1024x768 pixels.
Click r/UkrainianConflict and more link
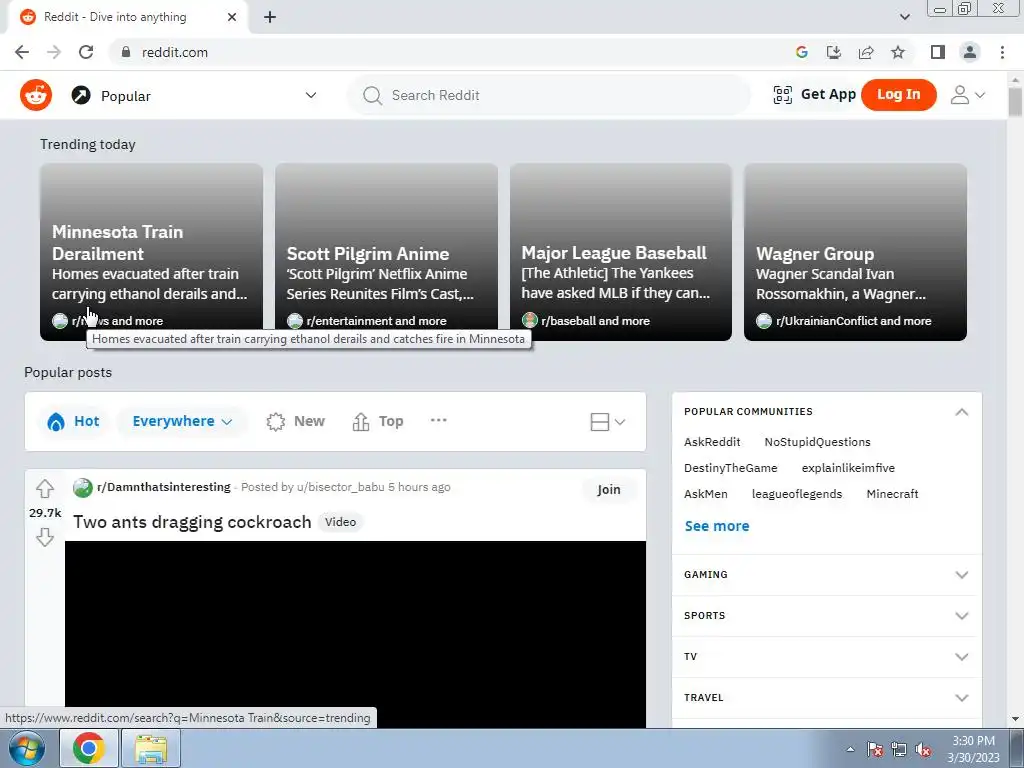point(854,321)
